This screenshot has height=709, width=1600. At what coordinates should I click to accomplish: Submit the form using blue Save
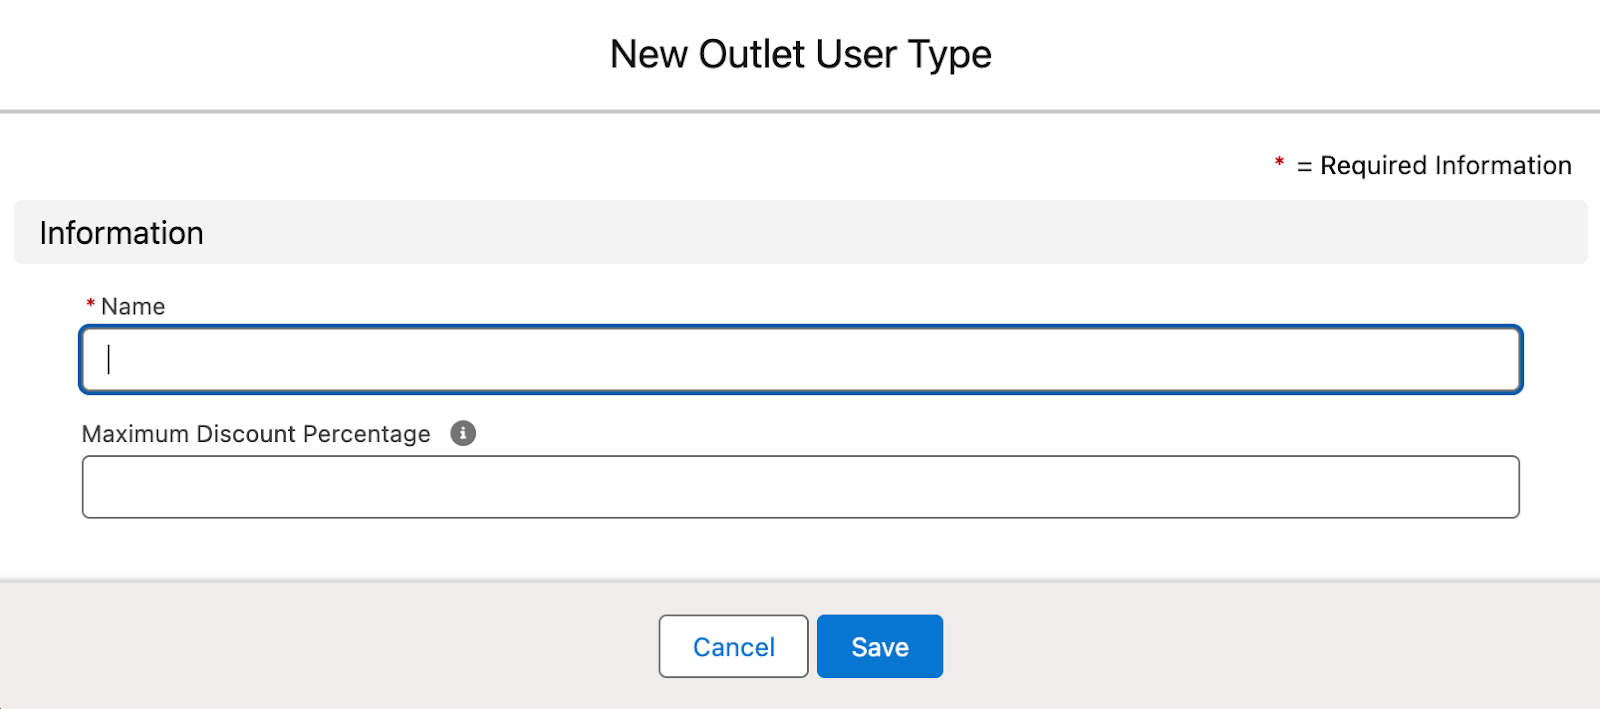tap(879, 646)
